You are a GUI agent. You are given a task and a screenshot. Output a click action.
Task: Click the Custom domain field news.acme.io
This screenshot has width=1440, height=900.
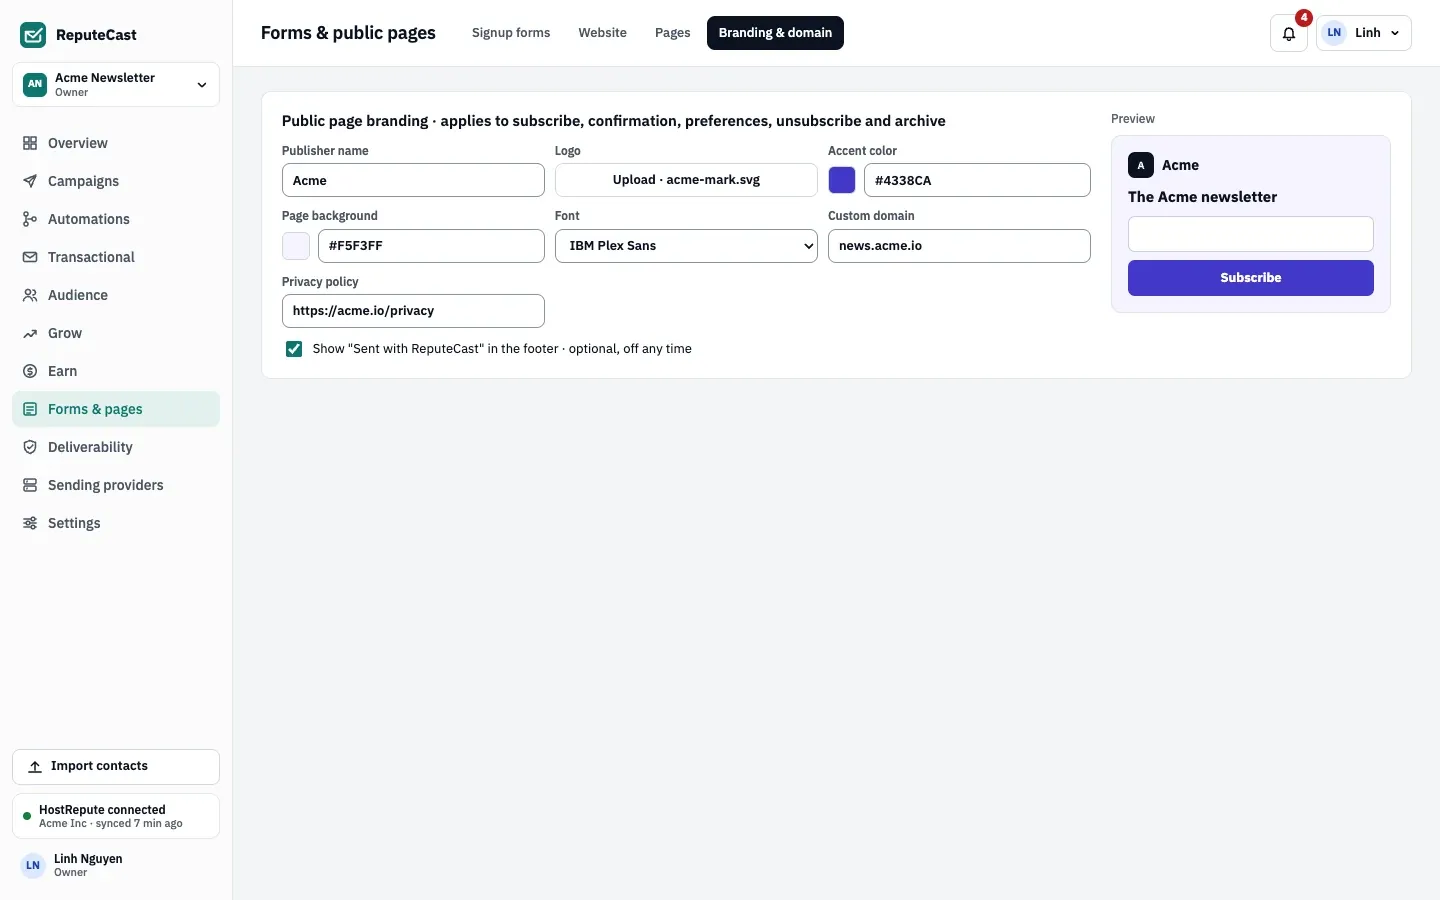click(959, 246)
